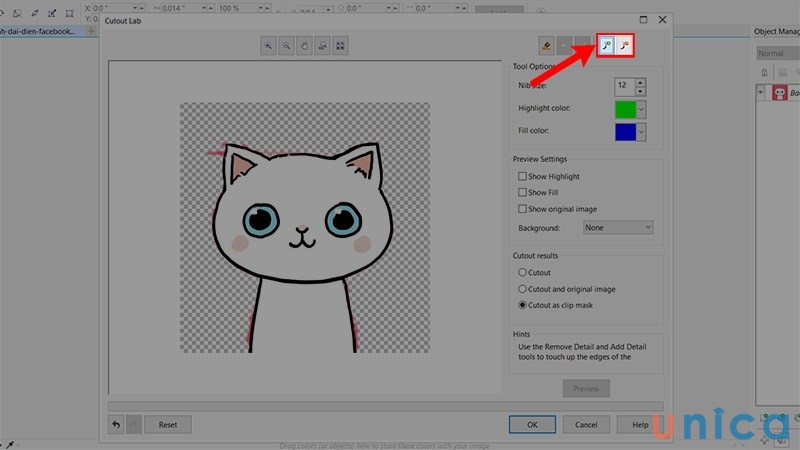Expand the Fill color dropdown arrow
The width and height of the screenshot is (800, 450).
[x=641, y=131]
